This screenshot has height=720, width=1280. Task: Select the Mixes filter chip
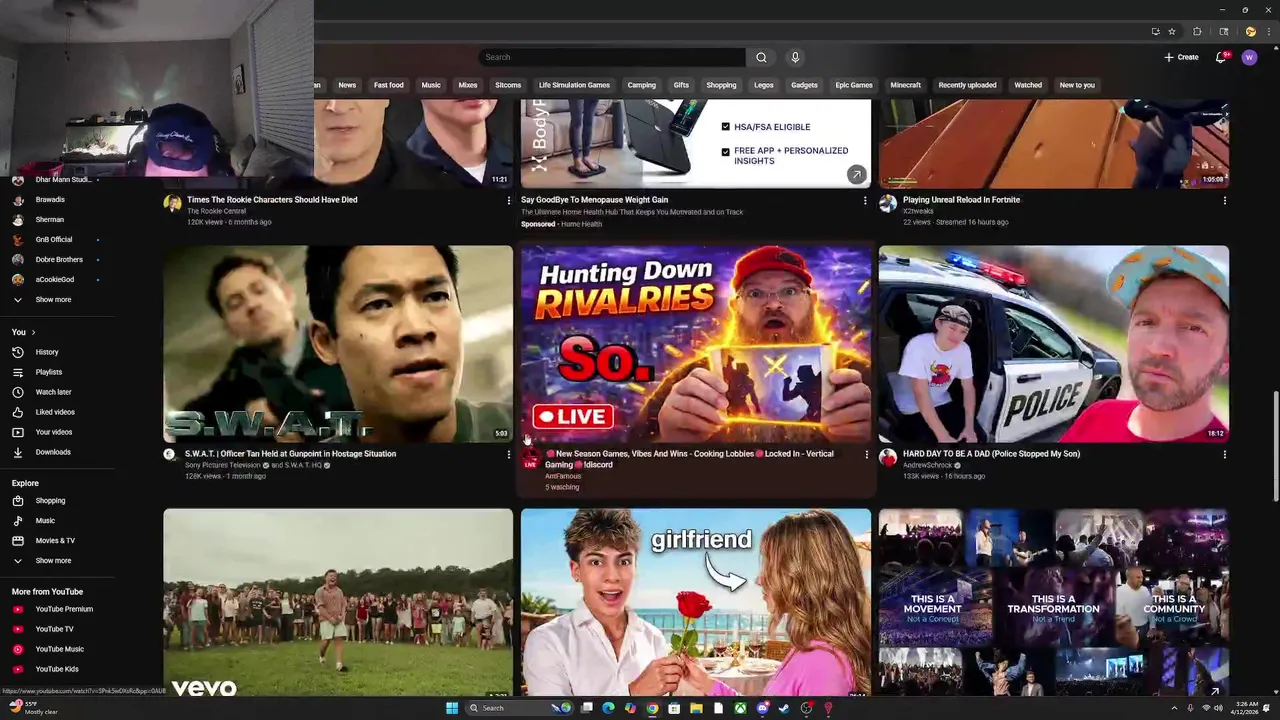coord(468,85)
